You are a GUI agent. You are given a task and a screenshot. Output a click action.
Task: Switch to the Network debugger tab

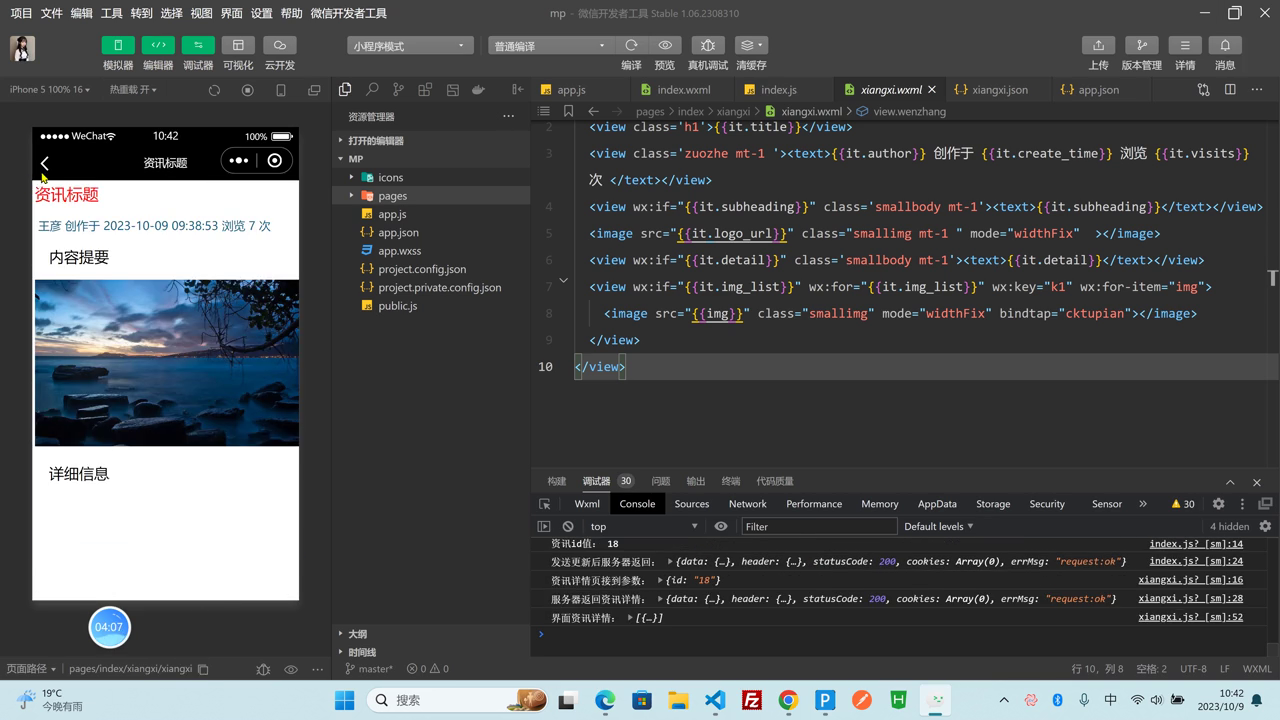[747, 504]
